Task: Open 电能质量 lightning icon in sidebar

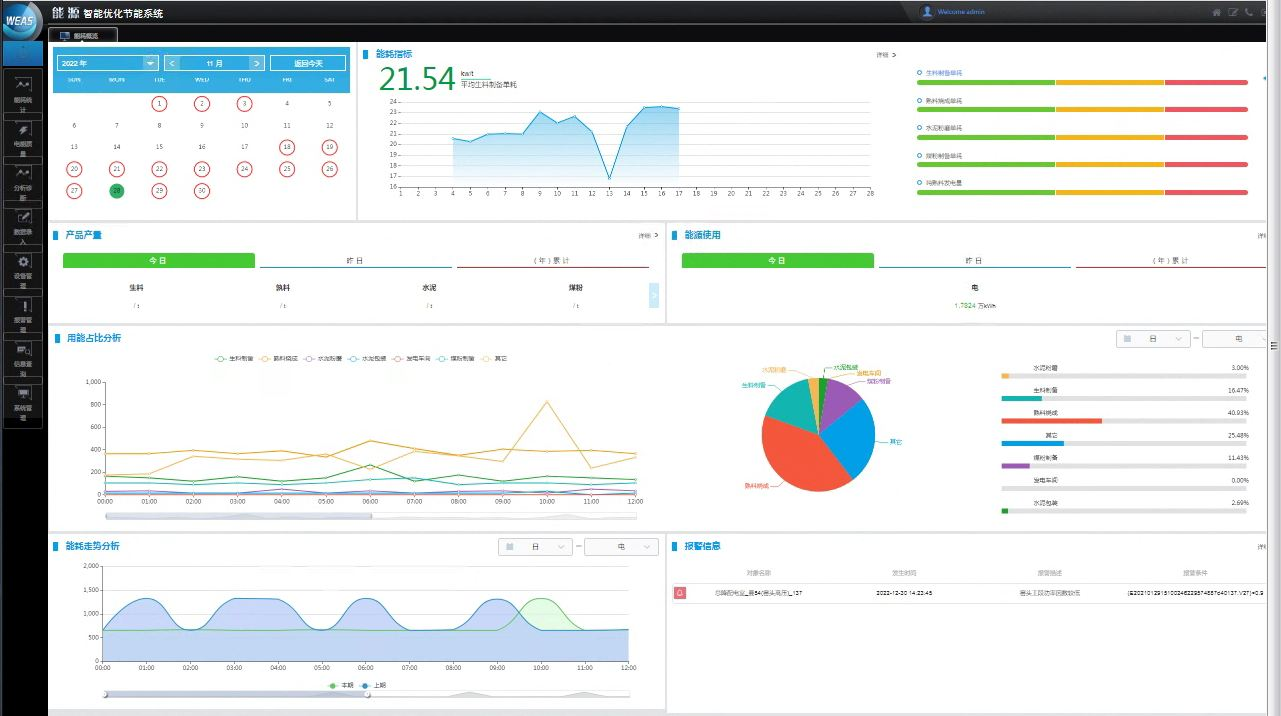Action: (24, 130)
